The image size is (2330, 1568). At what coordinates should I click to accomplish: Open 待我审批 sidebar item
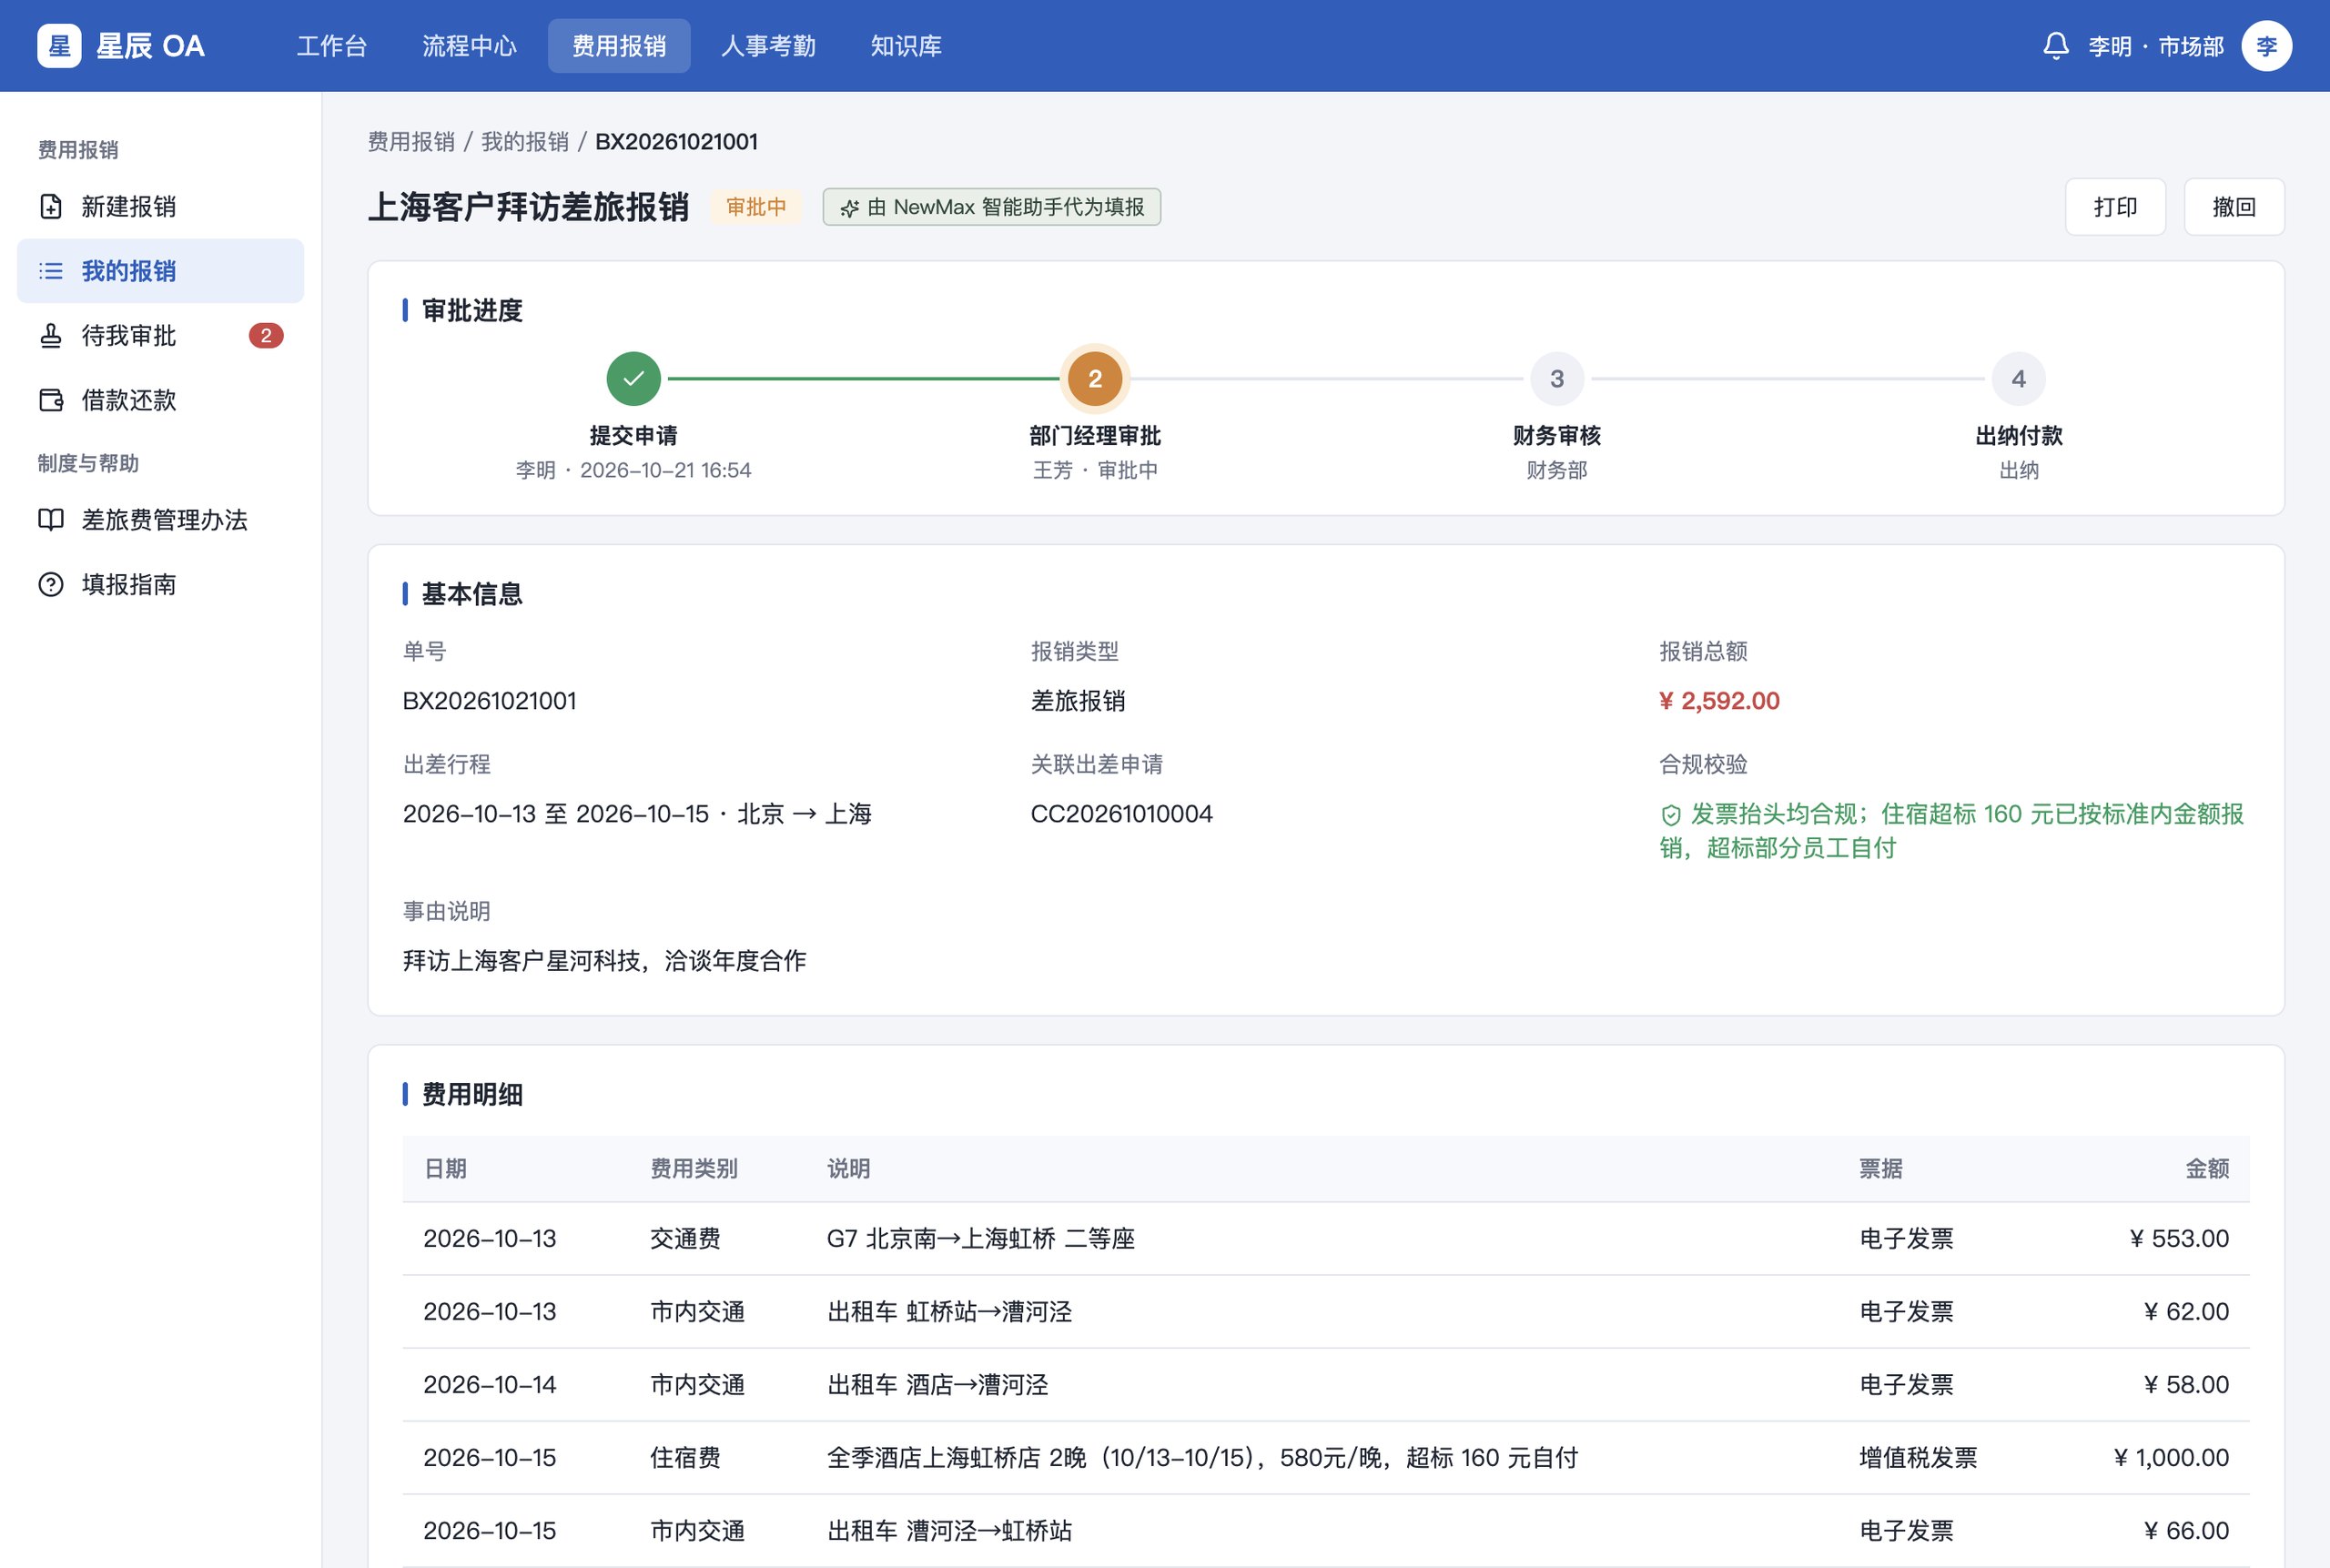(x=161, y=336)
